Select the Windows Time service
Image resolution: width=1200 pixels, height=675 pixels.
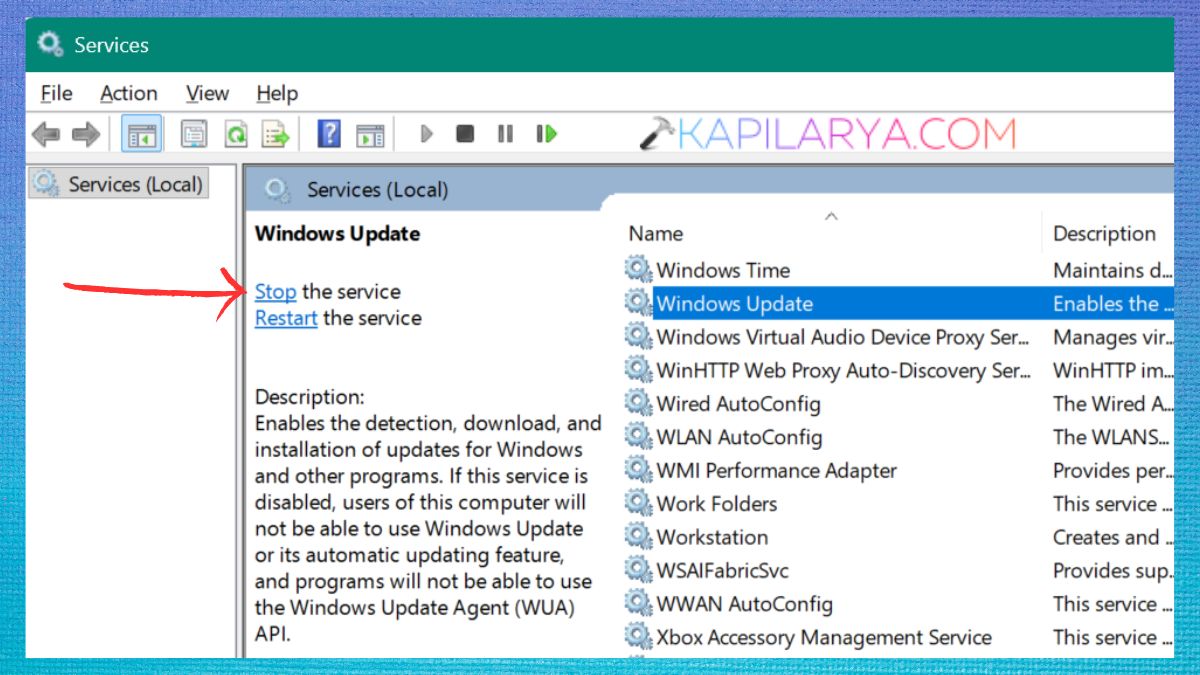click(723, 270)
